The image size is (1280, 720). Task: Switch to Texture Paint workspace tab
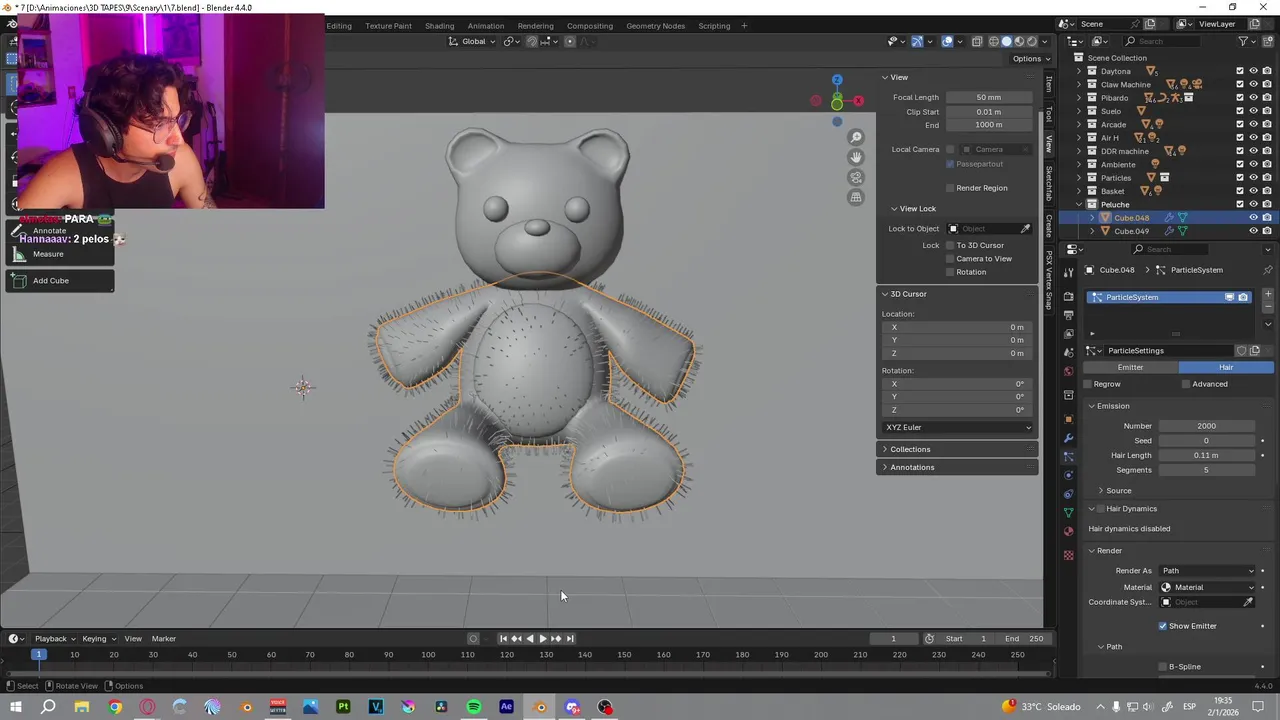coord(388,26)
